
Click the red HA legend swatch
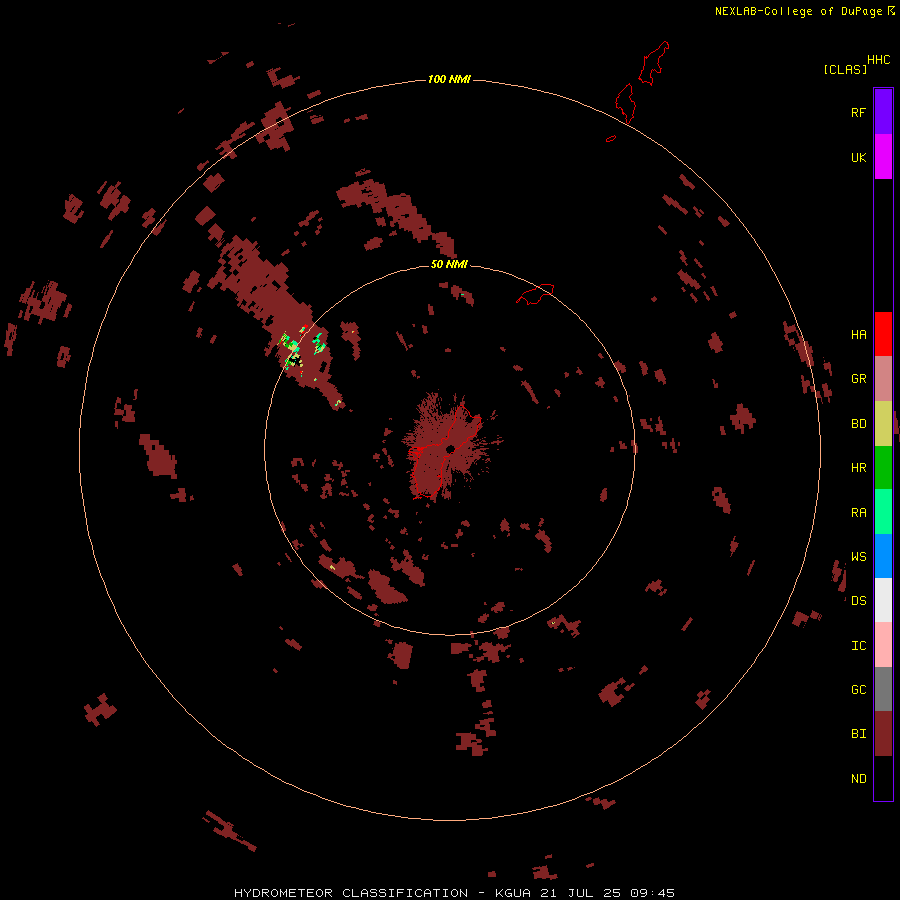coord(883,334)
